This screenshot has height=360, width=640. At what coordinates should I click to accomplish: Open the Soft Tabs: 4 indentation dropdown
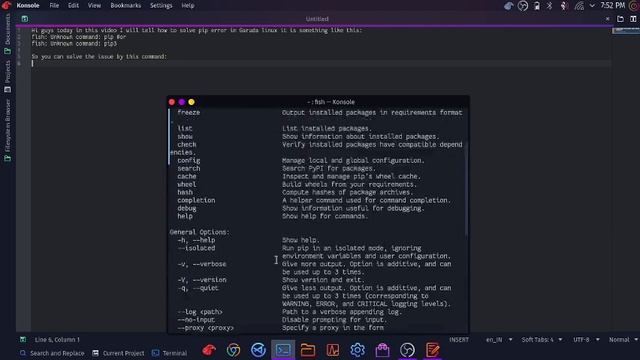[x=542, y=340]
